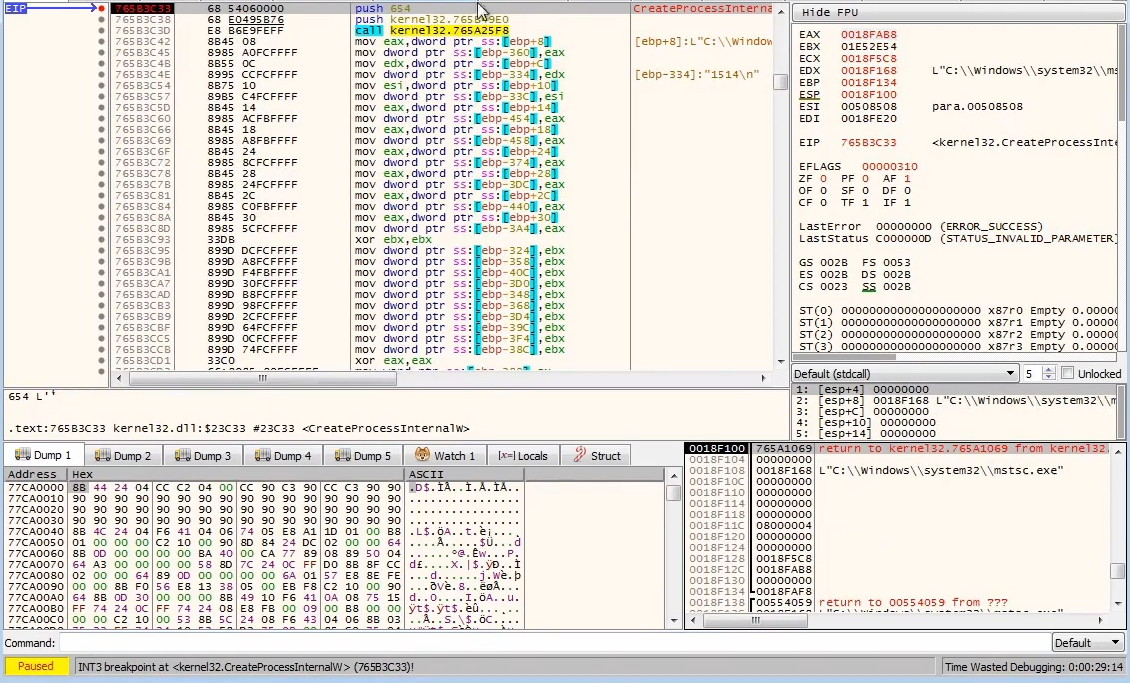Toggle the Unlocked checkbox

[1067, 373]
